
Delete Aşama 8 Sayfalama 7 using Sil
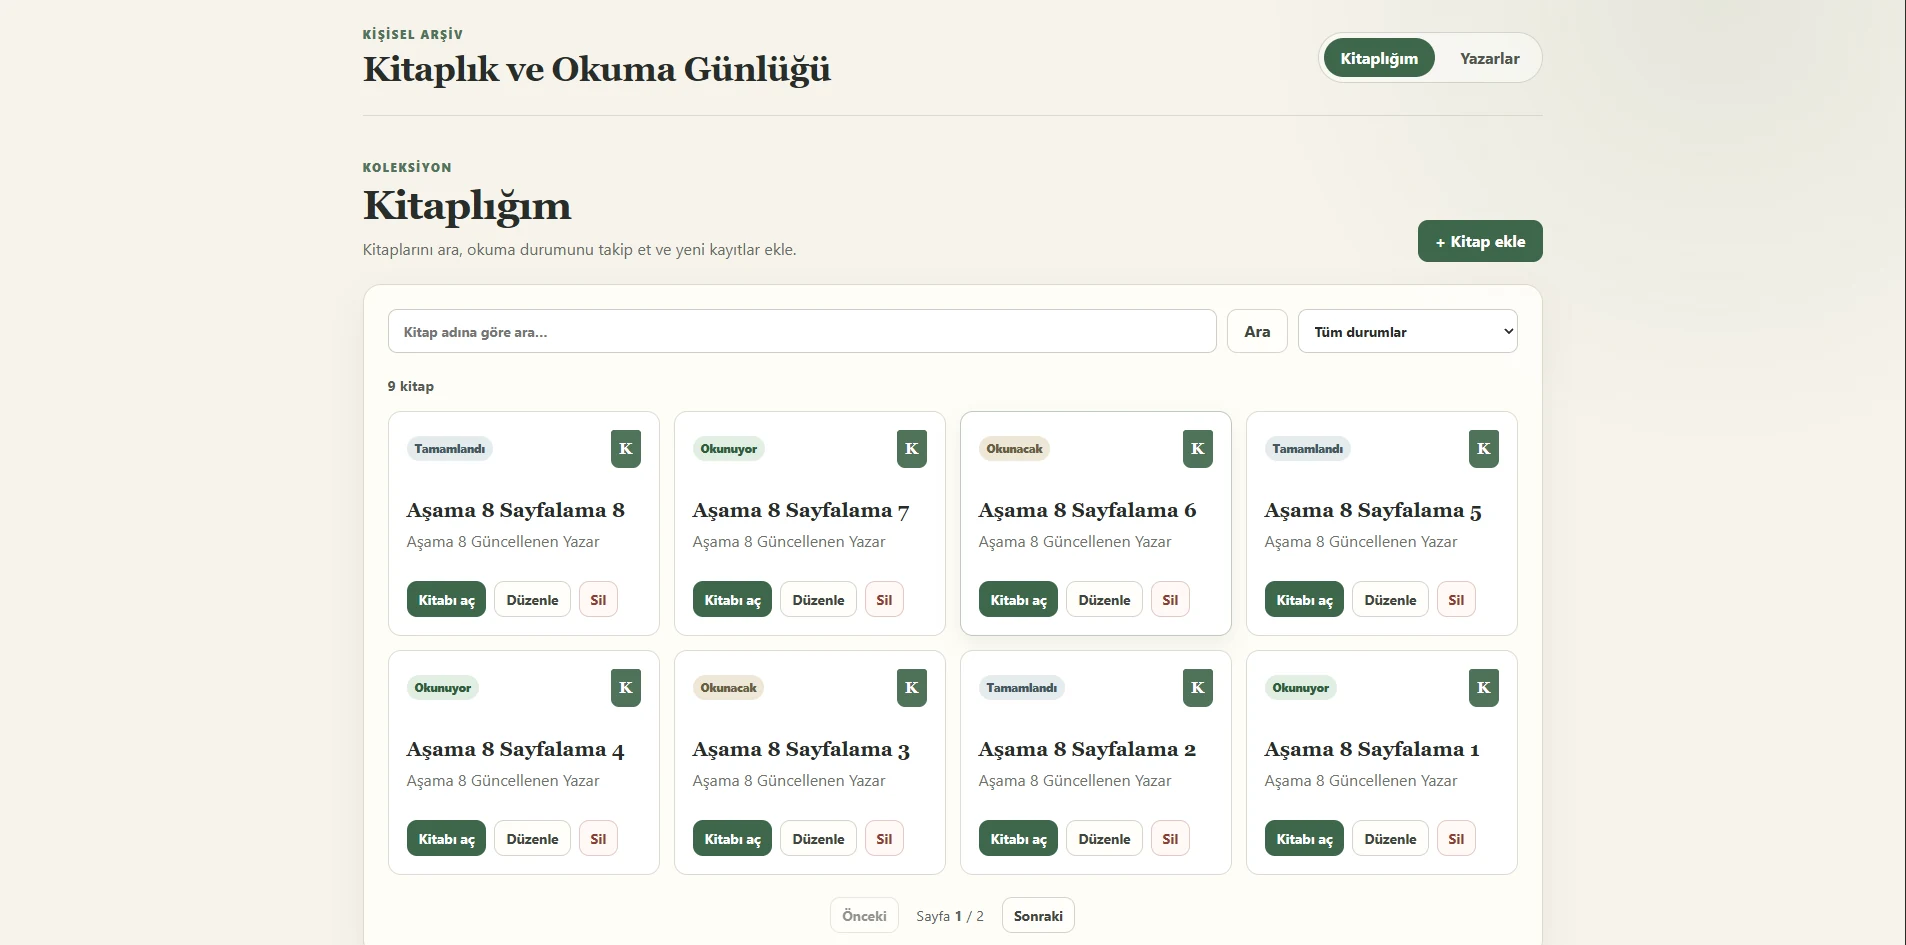[884, 600]
